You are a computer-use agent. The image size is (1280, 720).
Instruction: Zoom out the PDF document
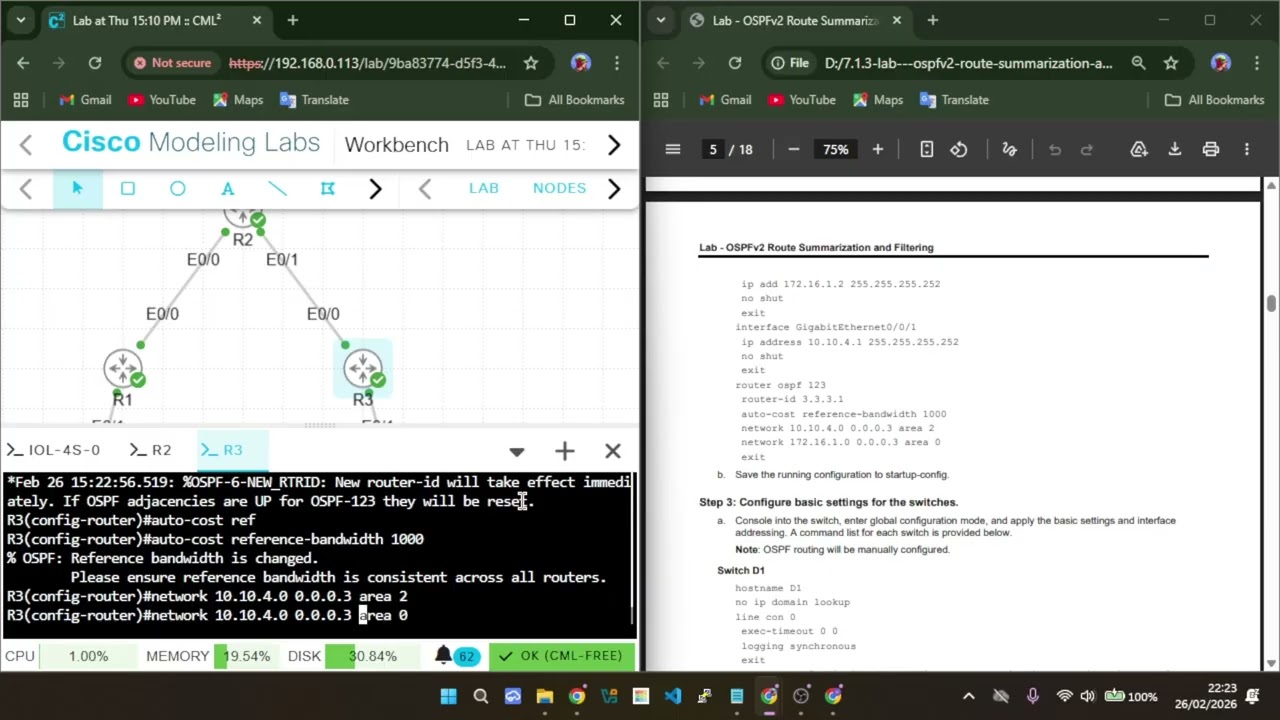(794, 150)
